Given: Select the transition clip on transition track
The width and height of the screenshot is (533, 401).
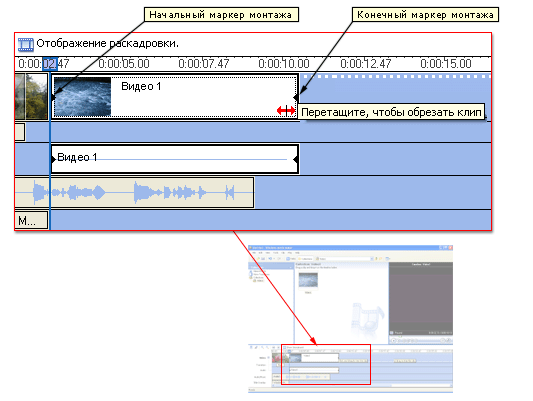Looking at the screenshot, I should tap(20, 132).
